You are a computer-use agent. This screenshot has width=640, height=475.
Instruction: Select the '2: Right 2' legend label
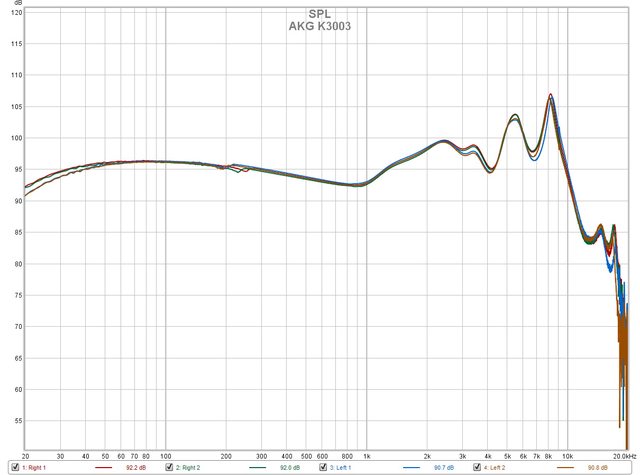coord(190,467)
